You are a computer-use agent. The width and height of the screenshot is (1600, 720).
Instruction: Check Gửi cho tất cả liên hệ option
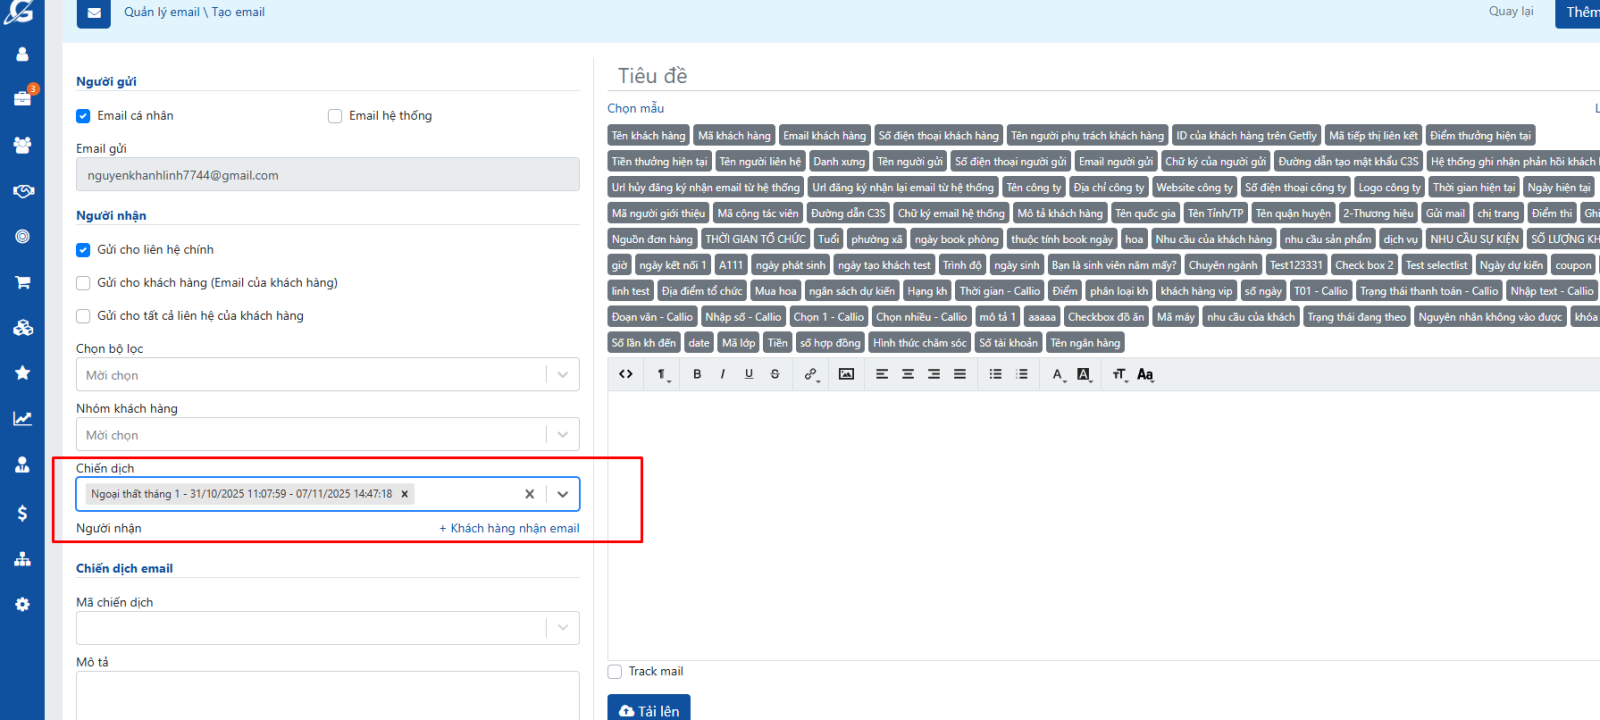(84, 316)
